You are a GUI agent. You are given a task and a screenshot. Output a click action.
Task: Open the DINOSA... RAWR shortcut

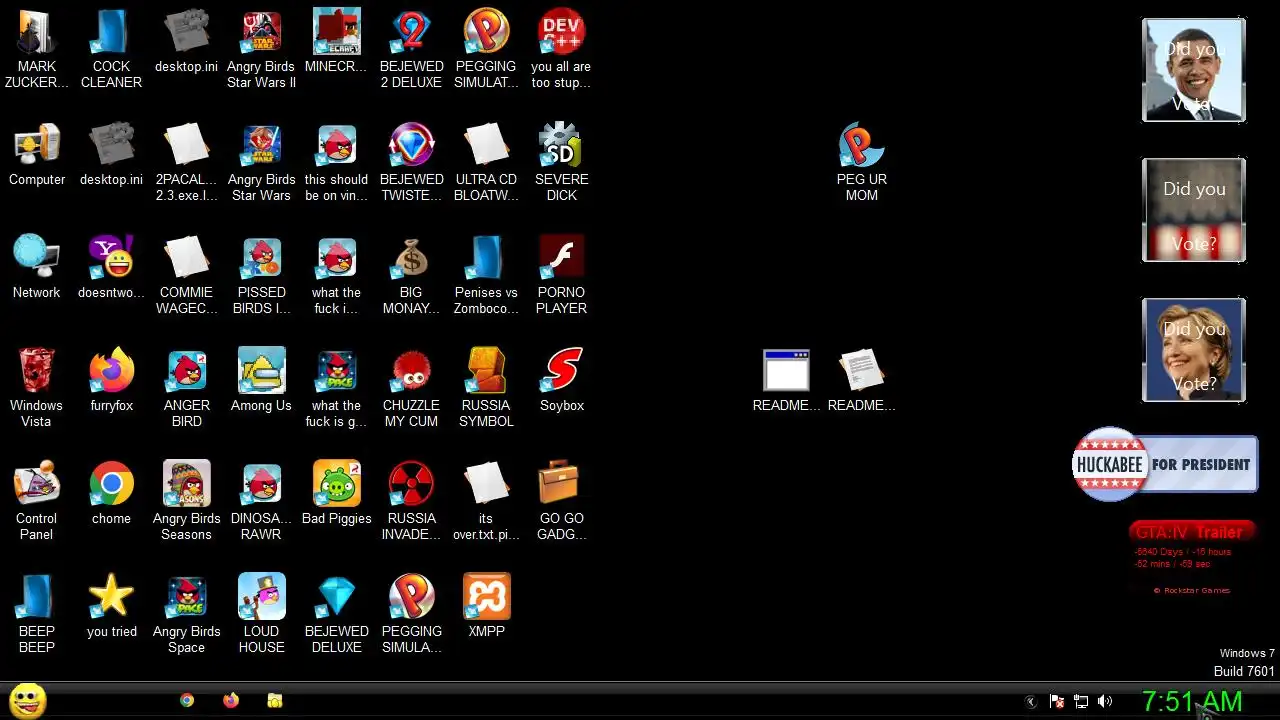coord(262,502)
